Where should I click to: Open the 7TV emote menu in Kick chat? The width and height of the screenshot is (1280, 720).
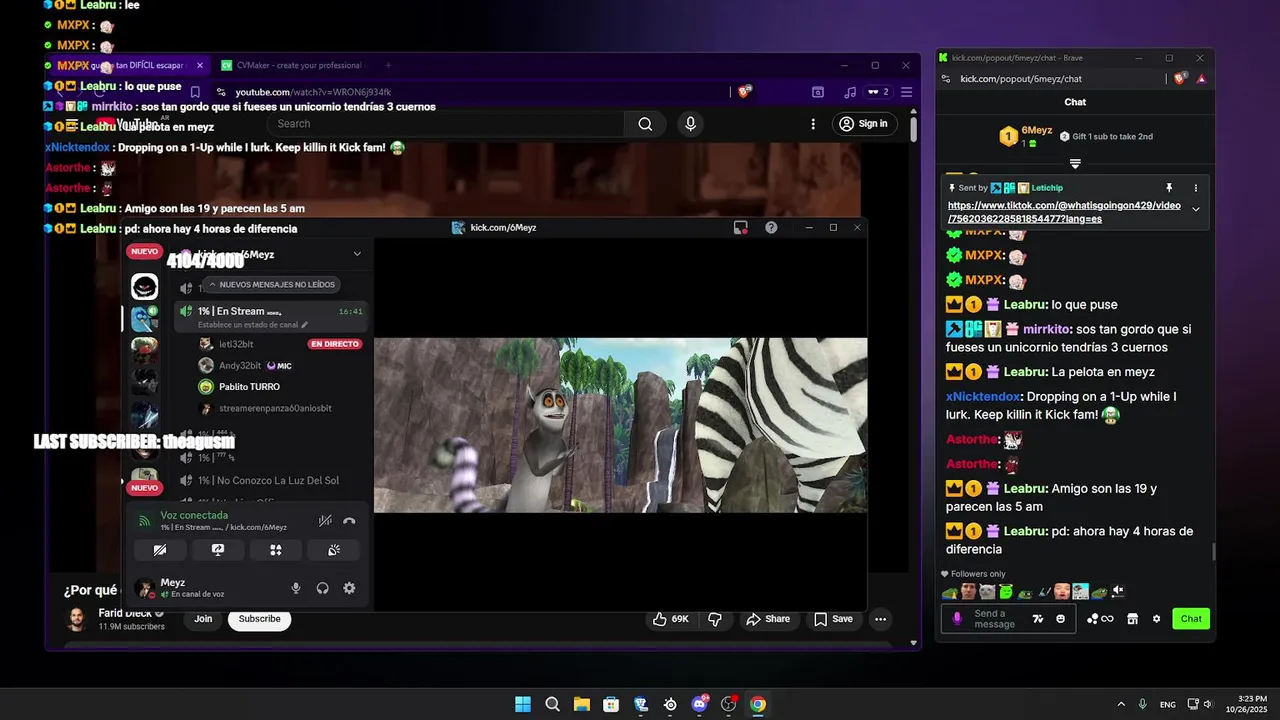click(x=1038, y=619)
